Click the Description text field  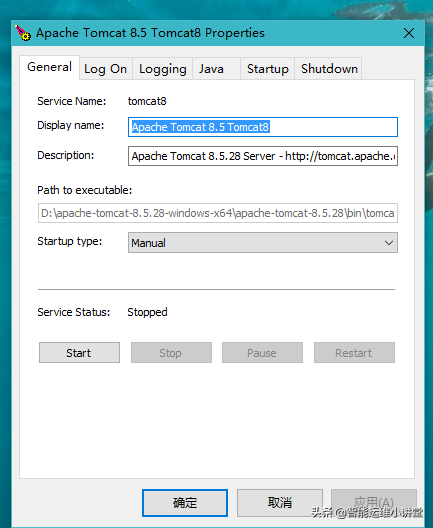pyautogui.click(x=263, y=156)
